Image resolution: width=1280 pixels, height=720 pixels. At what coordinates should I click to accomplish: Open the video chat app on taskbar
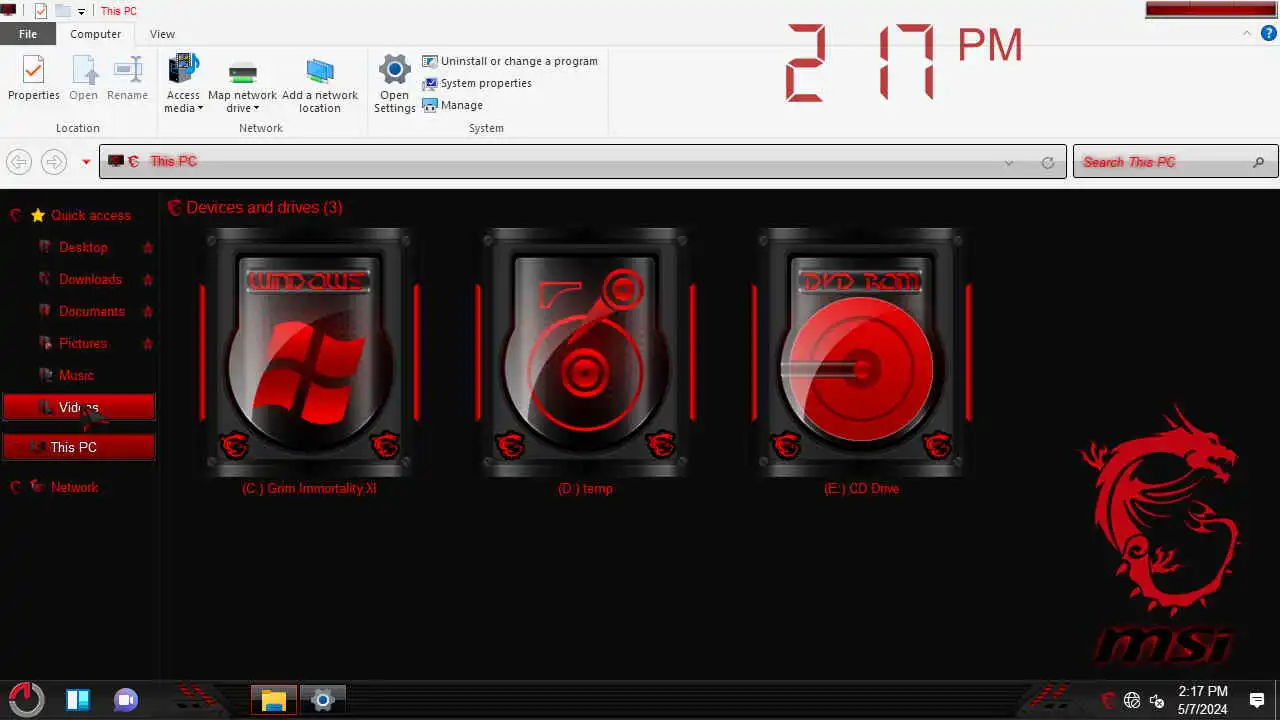(x=126, y=700)
